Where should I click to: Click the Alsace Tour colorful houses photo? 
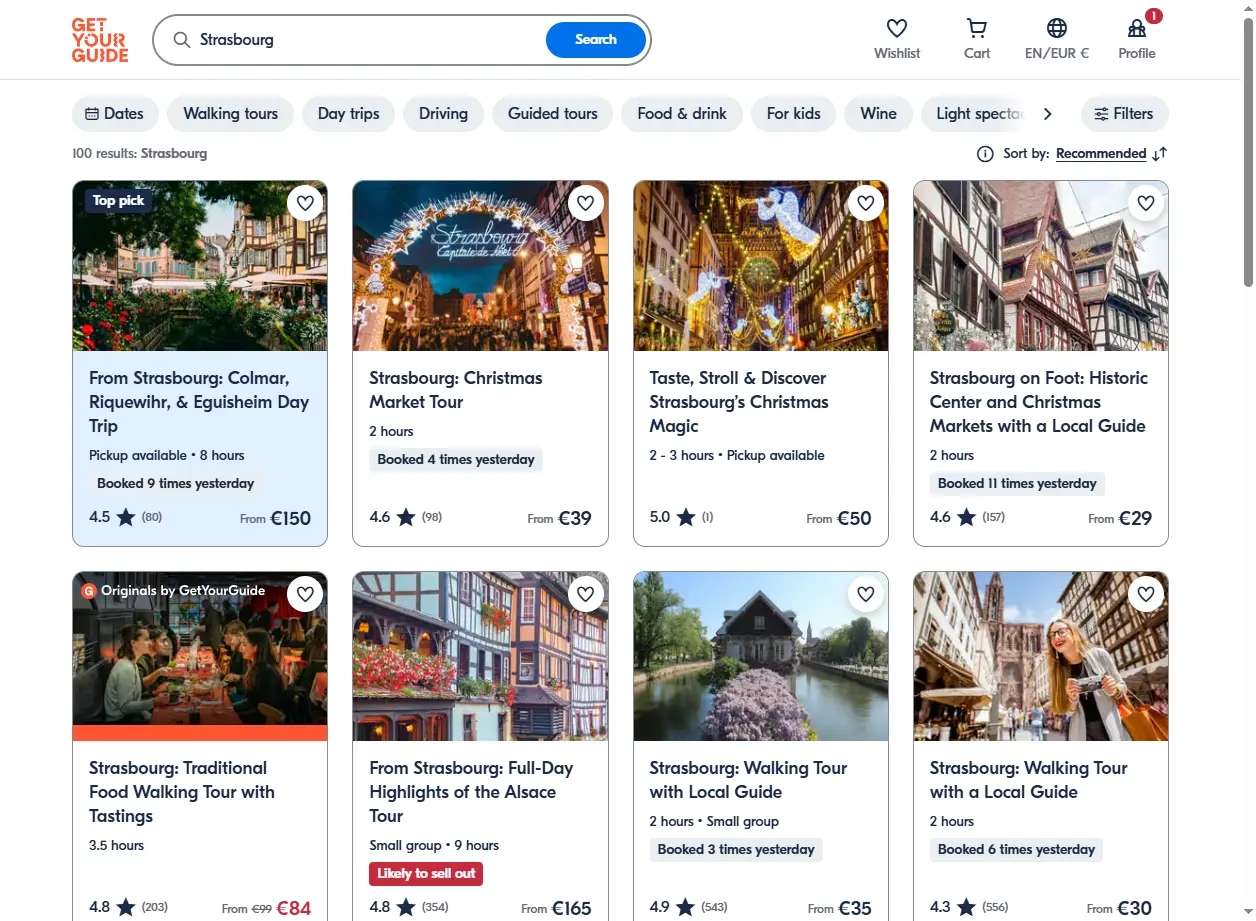pyautogui.click(x=480, y=656)
